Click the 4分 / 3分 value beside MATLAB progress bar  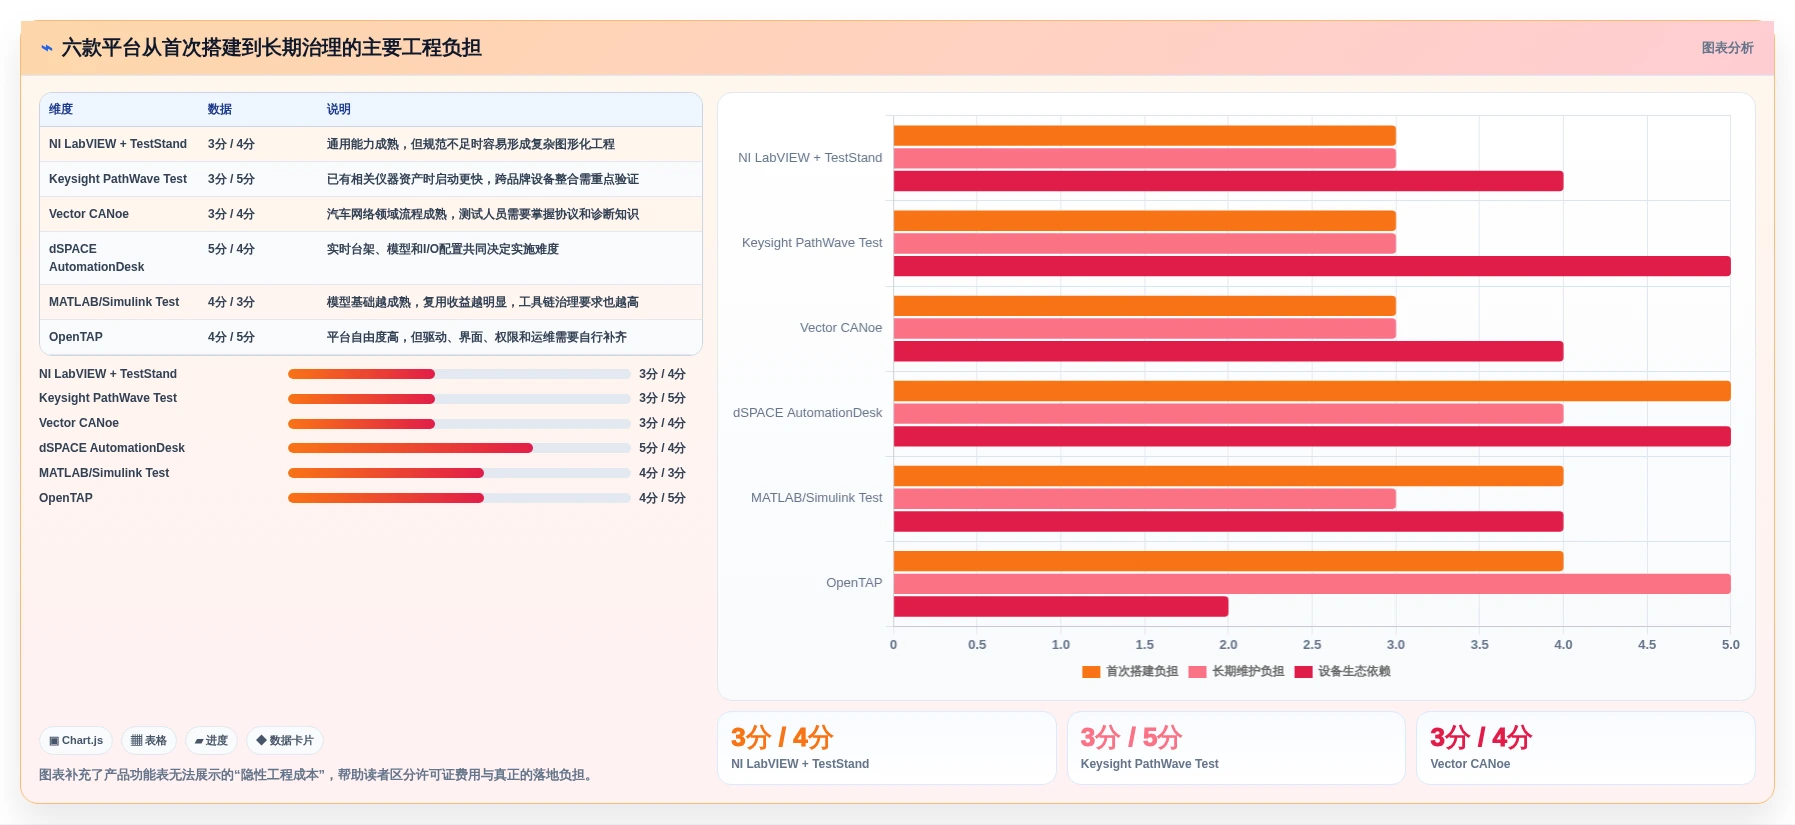click(662, 473)
